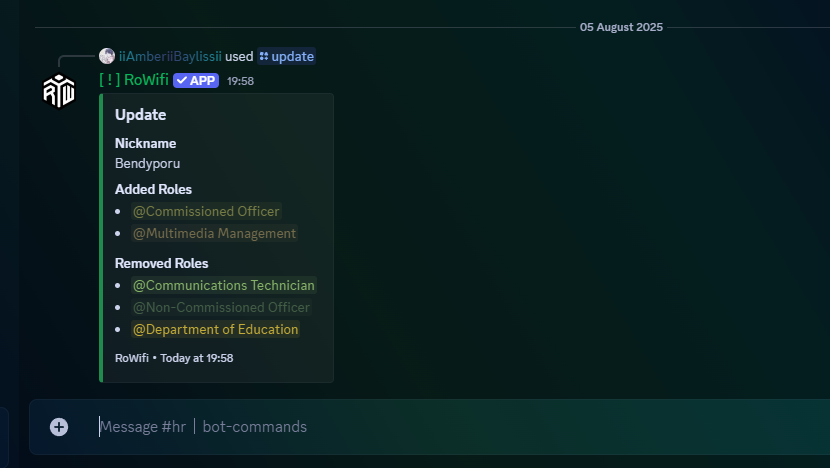
Task: Select the @Multimedia Management role mention
Action: (x=214, y=233)
